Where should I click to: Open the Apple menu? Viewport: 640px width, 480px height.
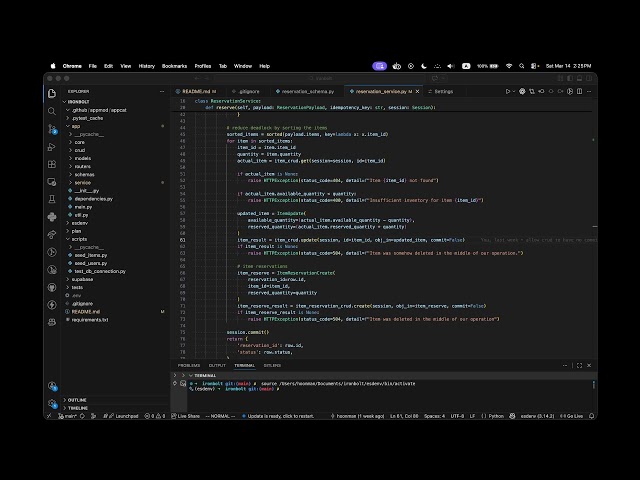[x=53, y=66]
